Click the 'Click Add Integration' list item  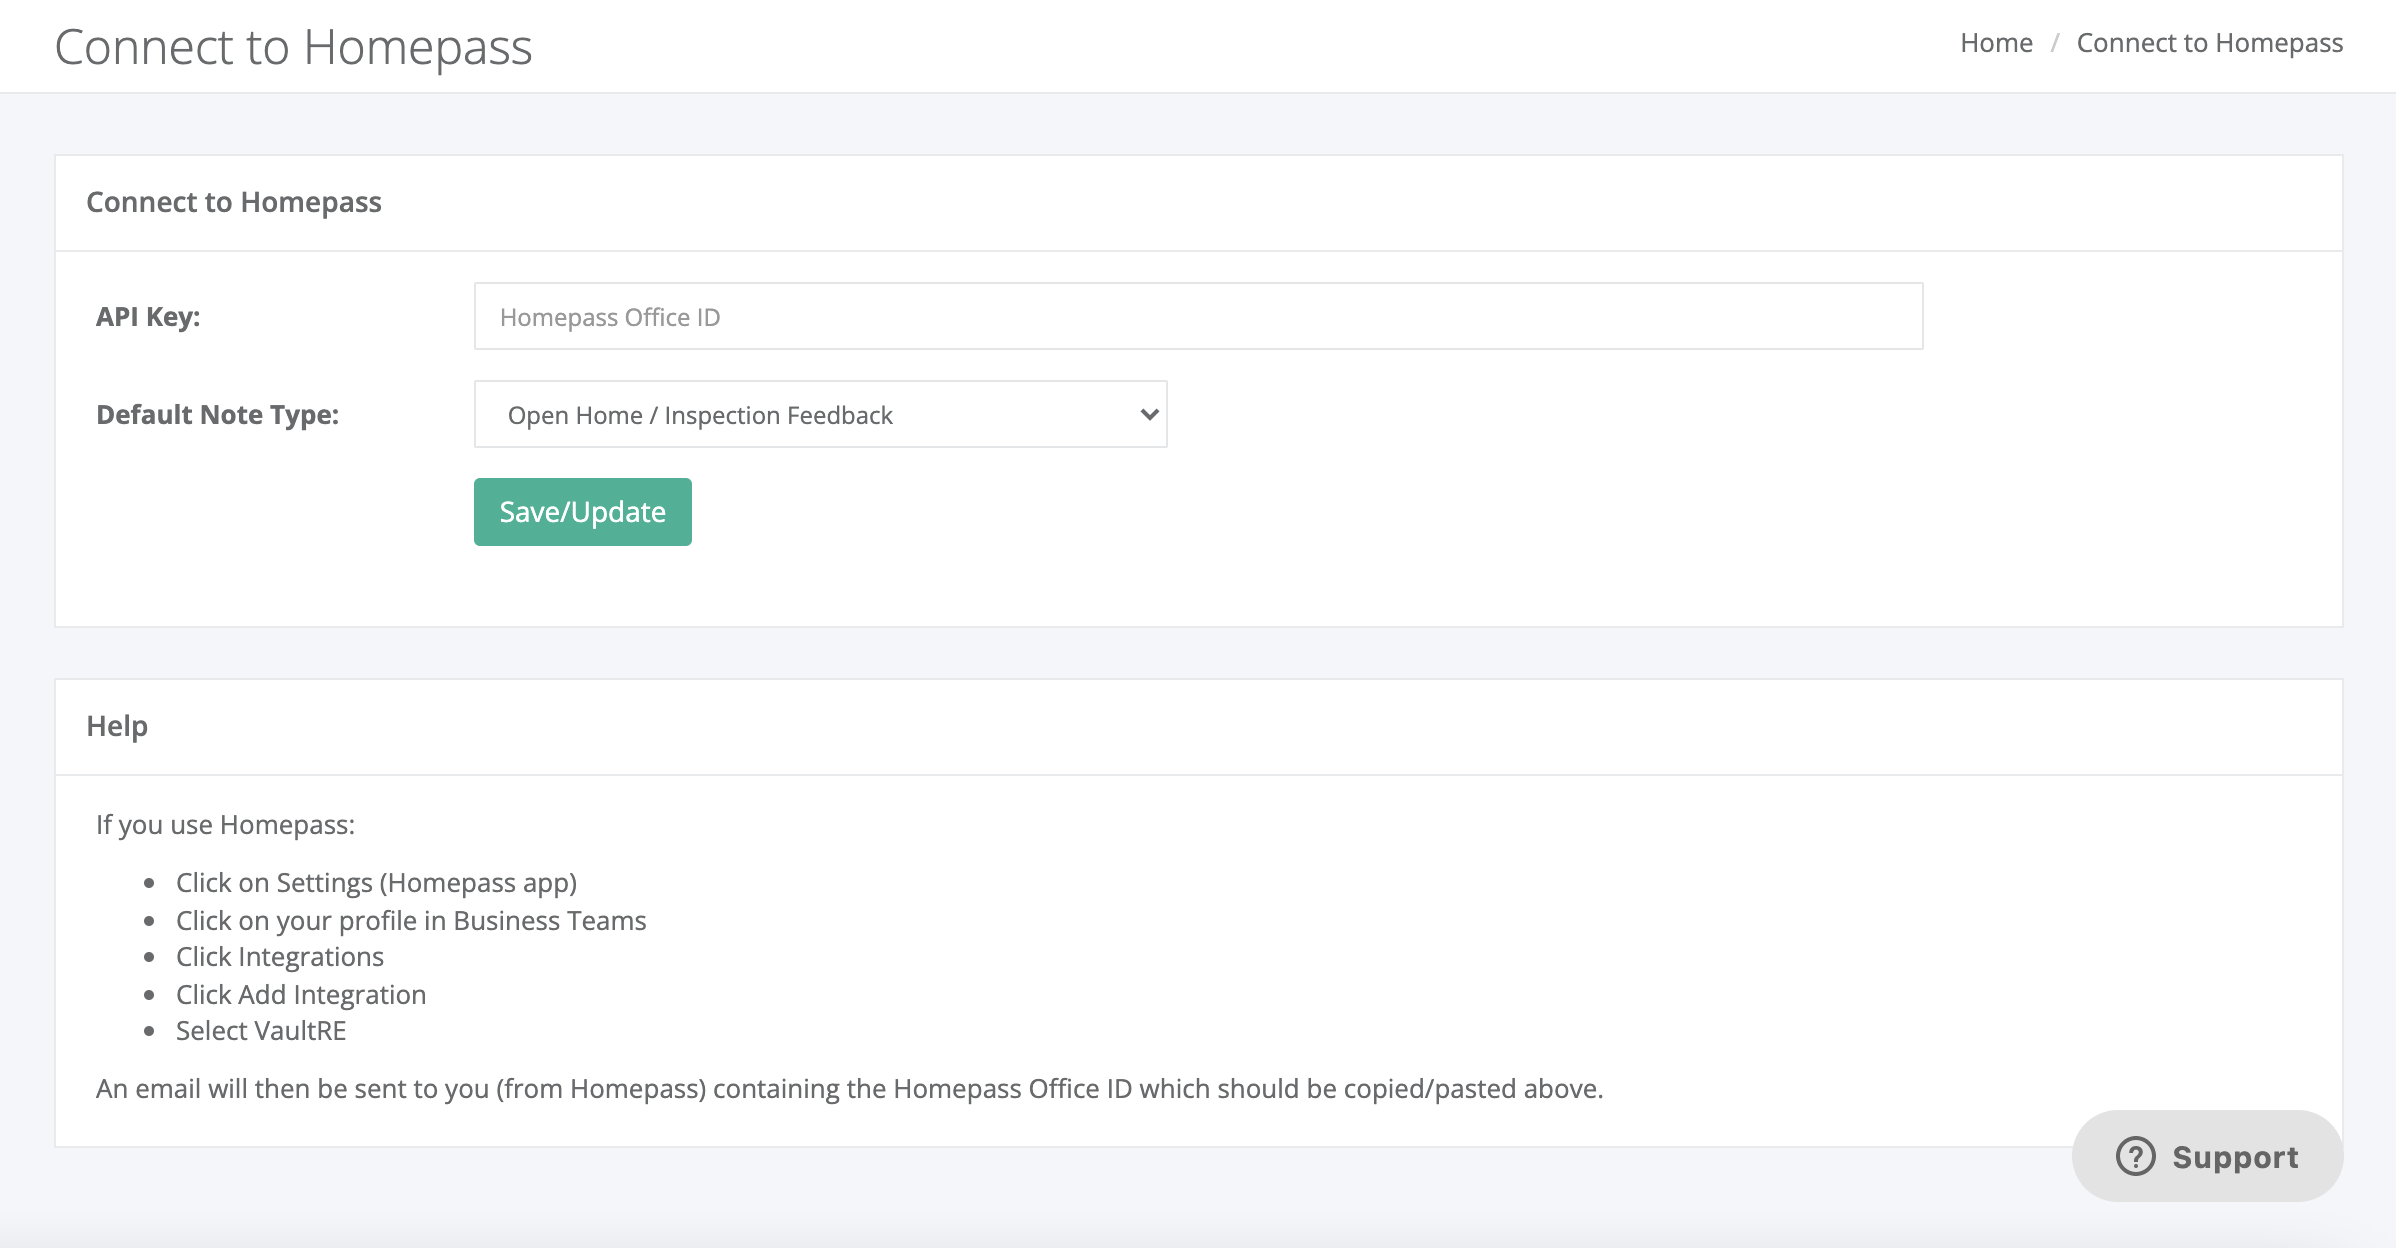[x=301, y=994]
